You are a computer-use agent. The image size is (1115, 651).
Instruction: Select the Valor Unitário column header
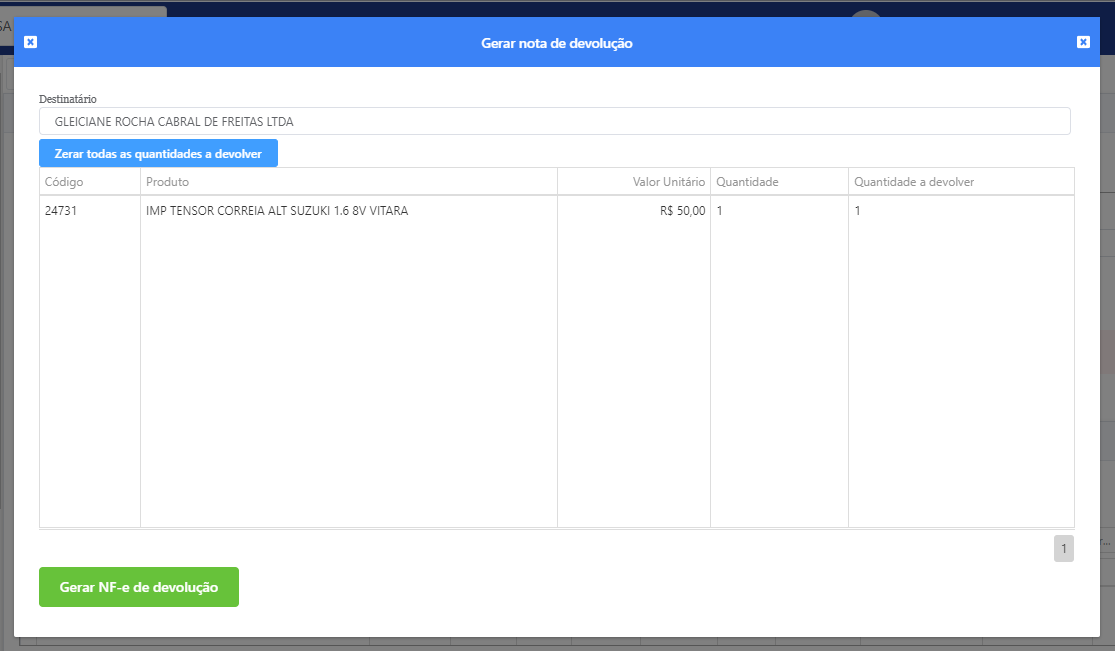(668, 182)
